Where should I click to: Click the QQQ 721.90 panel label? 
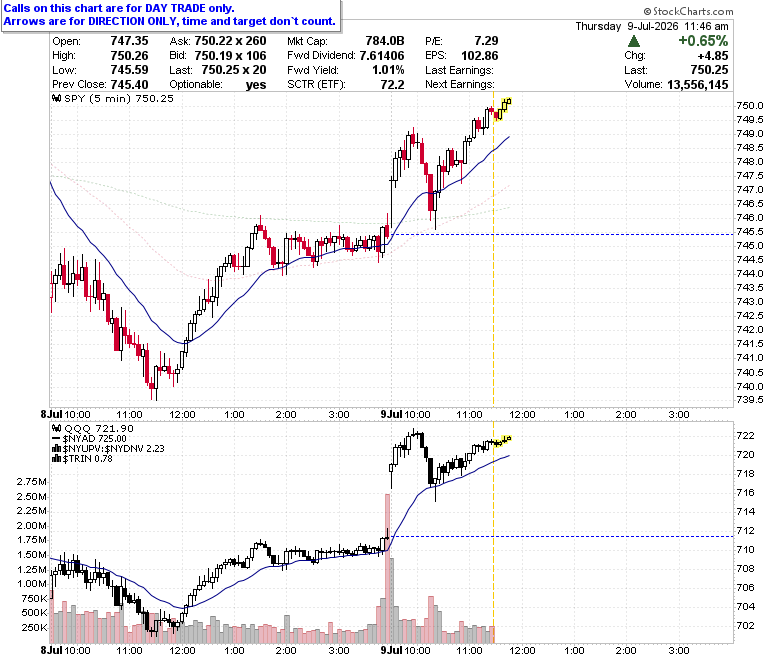(99, 428)
